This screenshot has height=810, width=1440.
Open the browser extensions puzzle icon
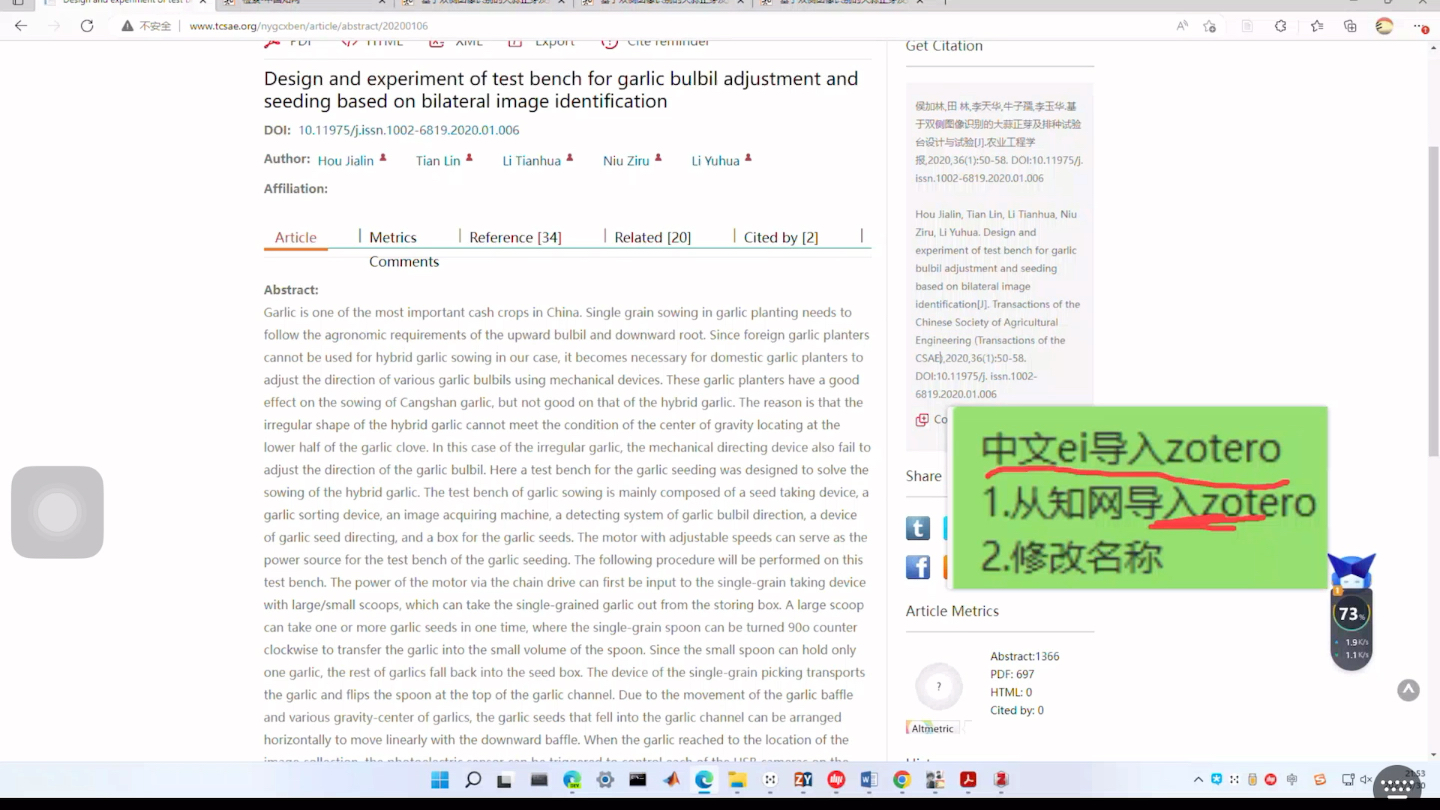1281,26
